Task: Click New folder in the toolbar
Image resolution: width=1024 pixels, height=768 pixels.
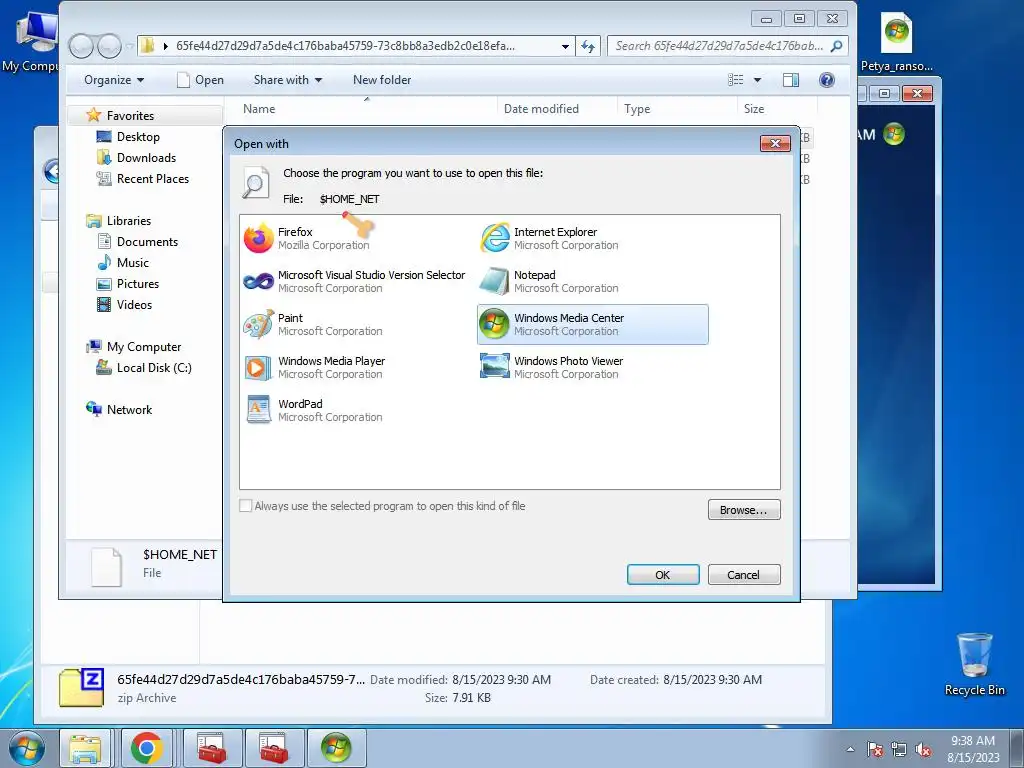Action: pos(382,80)
